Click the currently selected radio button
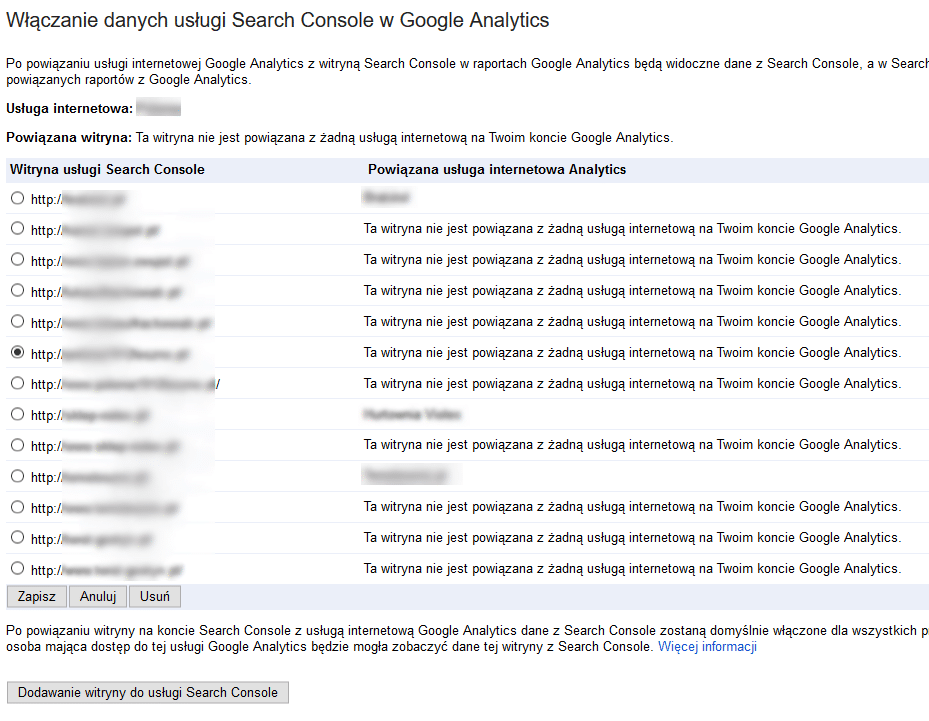Screen dimensions: 929x721 [x=18, y=352]
